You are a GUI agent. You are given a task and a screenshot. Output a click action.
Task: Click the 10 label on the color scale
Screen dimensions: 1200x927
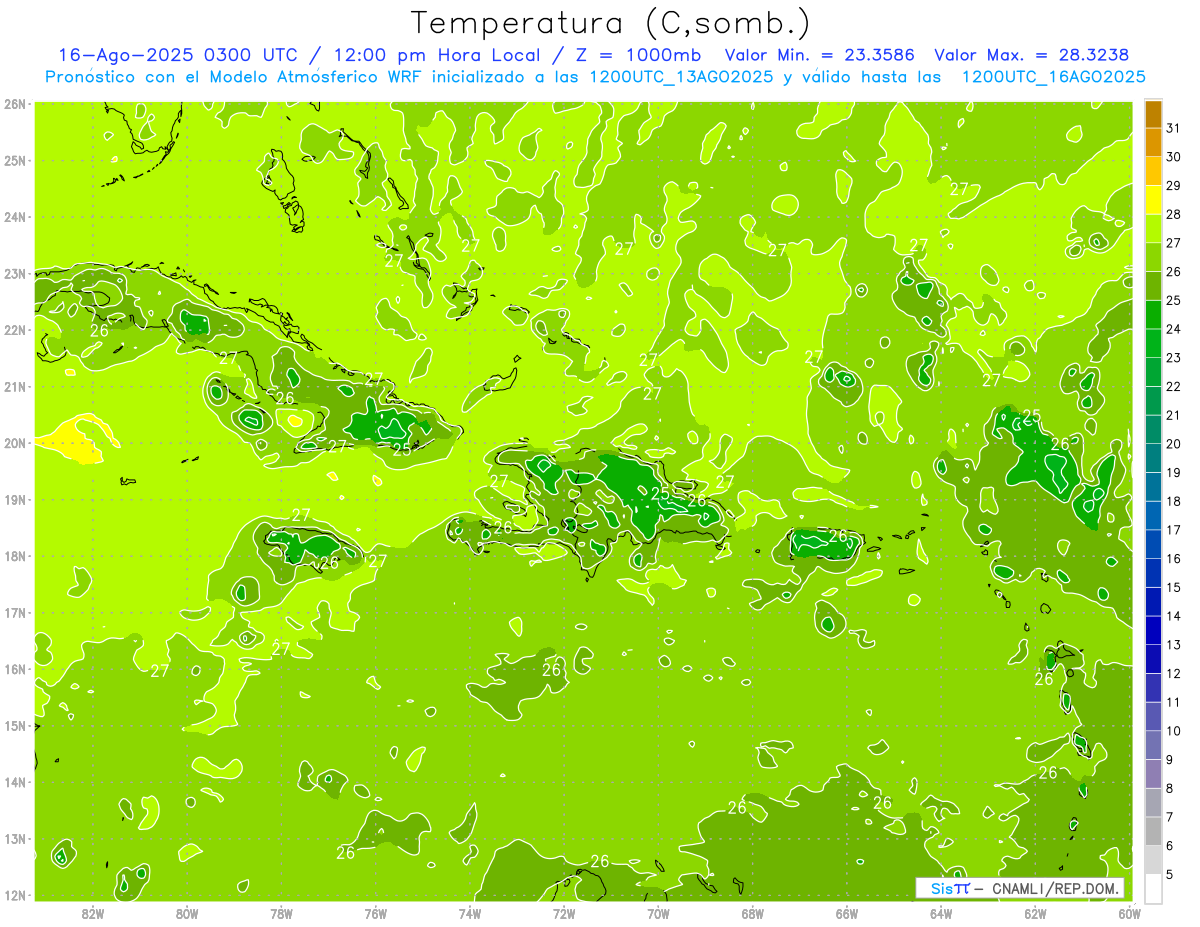pos(1174,731)
